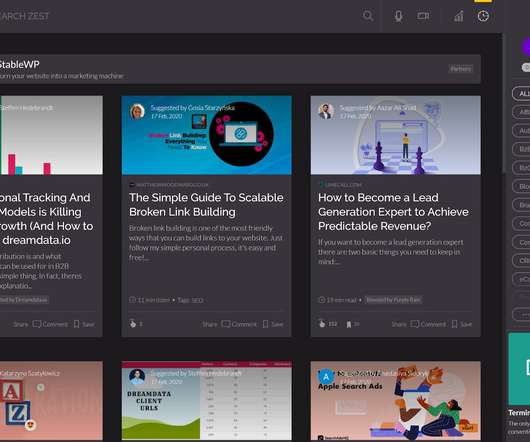
Task: Click the avatar on Lead Generation card
Action: (326, 111)
